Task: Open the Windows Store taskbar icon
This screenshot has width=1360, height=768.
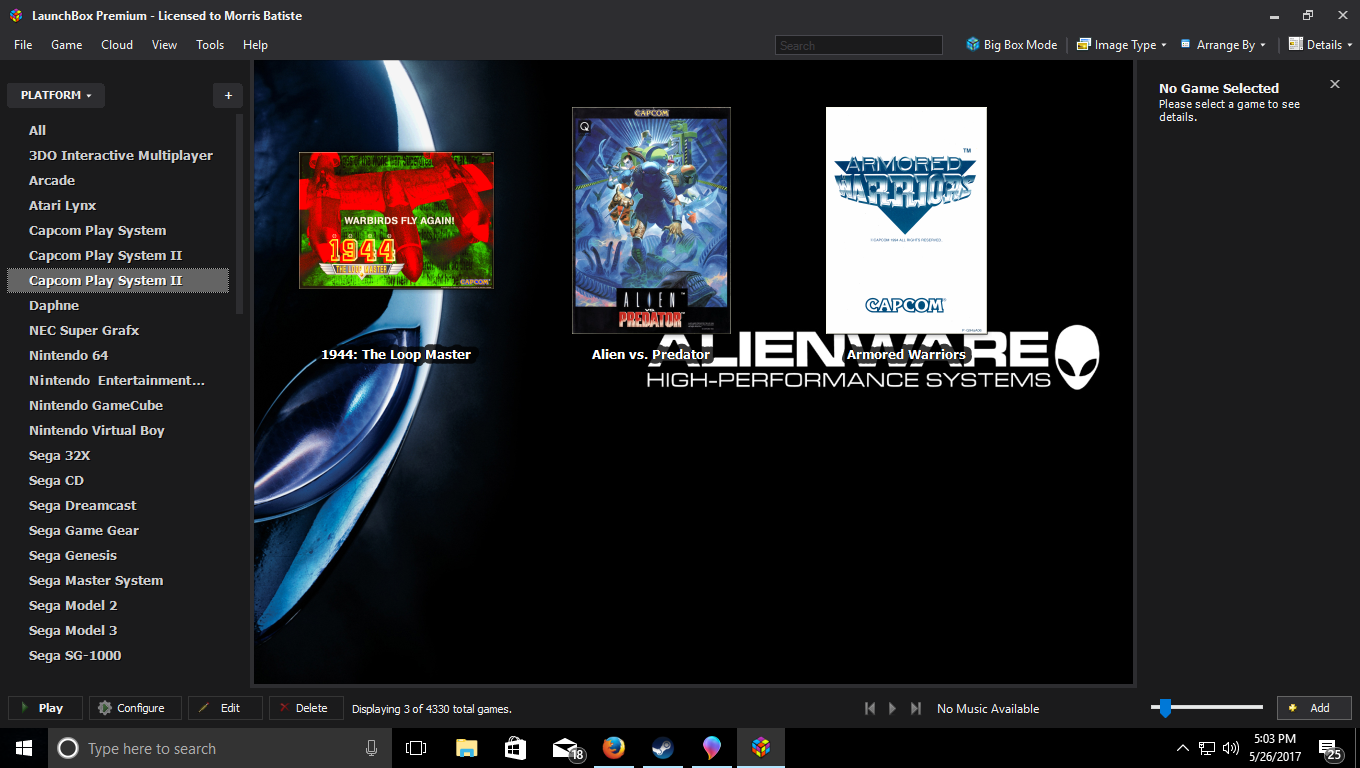Action: (515, 748)
